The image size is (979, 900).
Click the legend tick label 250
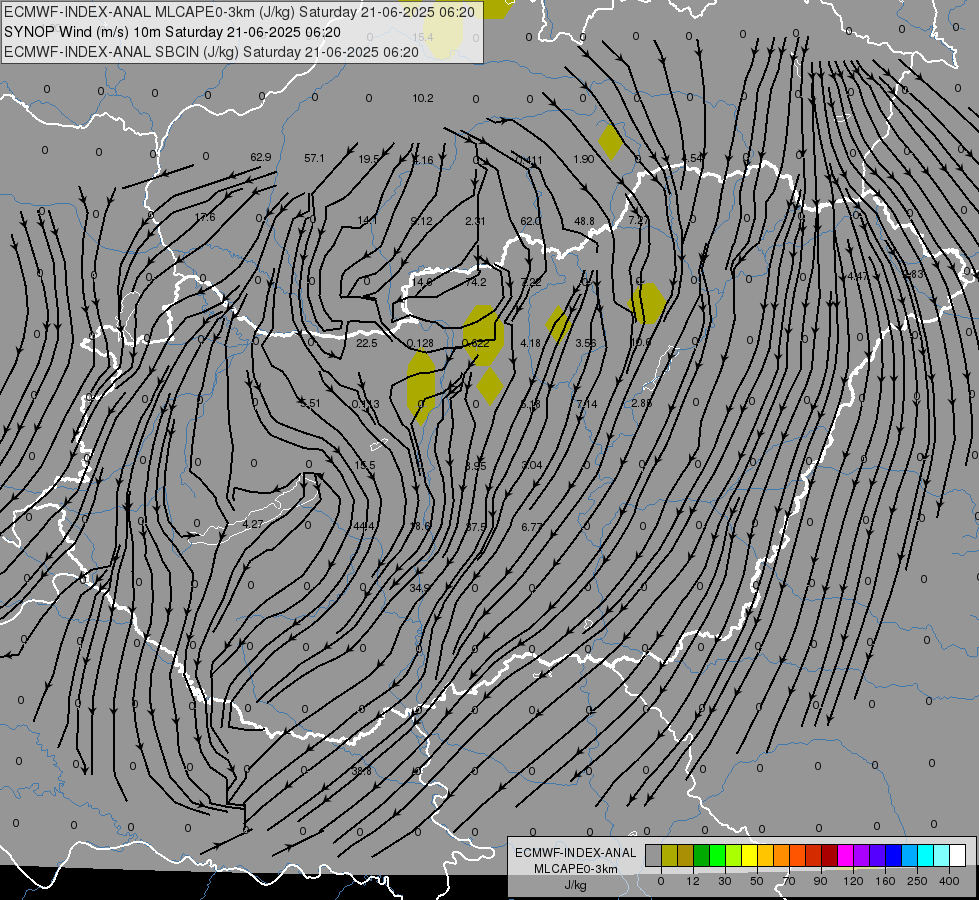coord(917,881)
